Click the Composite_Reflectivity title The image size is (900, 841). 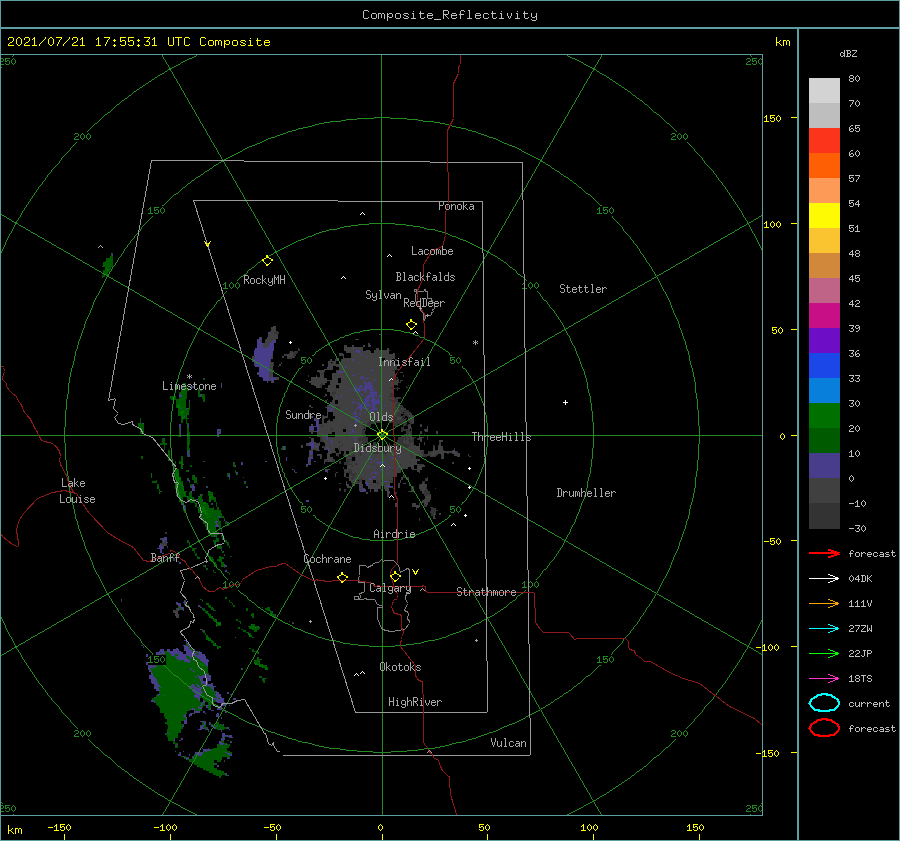coord(450,15)
